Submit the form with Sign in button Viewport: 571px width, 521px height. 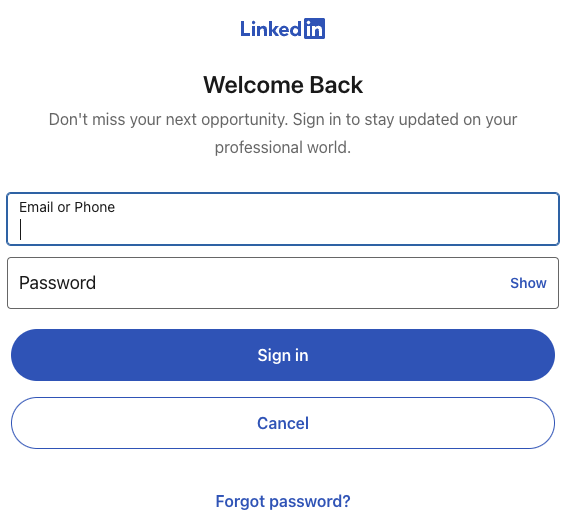click(283, 355)
